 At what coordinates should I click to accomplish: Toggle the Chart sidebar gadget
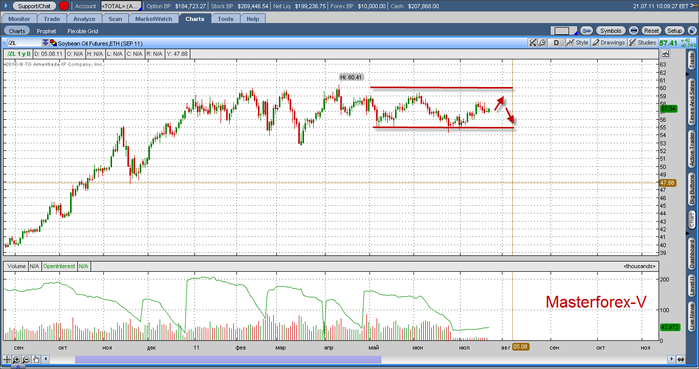click(691, 220)
